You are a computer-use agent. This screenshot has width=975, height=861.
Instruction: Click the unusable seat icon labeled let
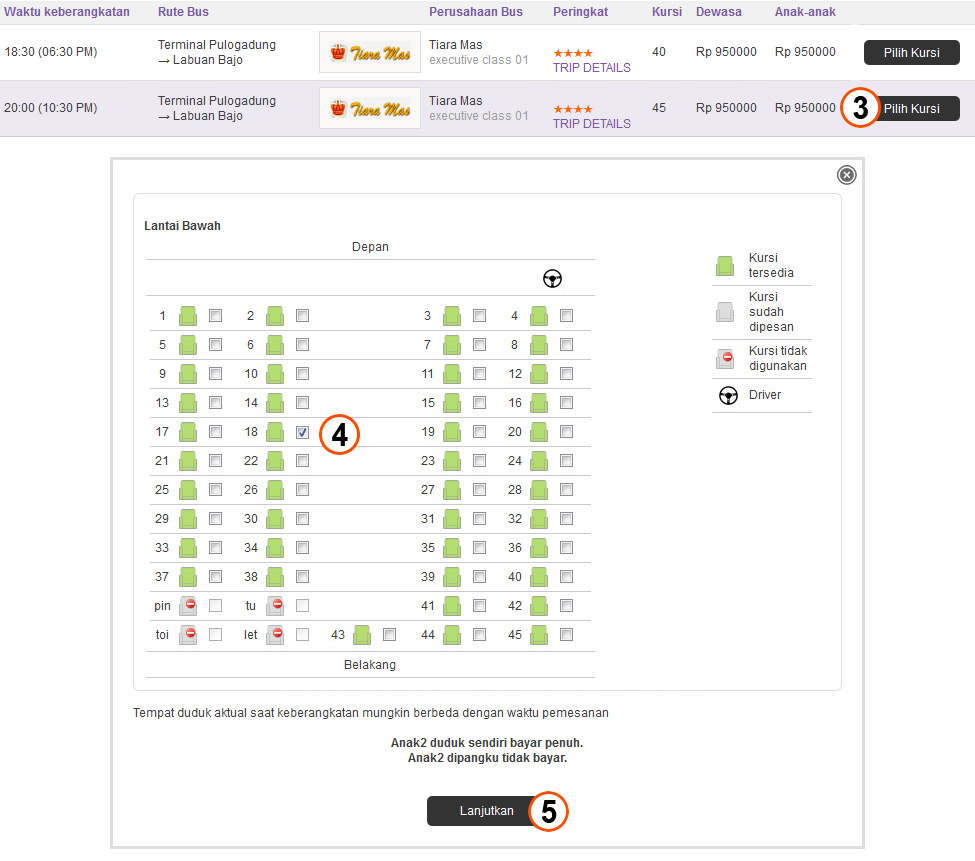[x=275, y=635]
